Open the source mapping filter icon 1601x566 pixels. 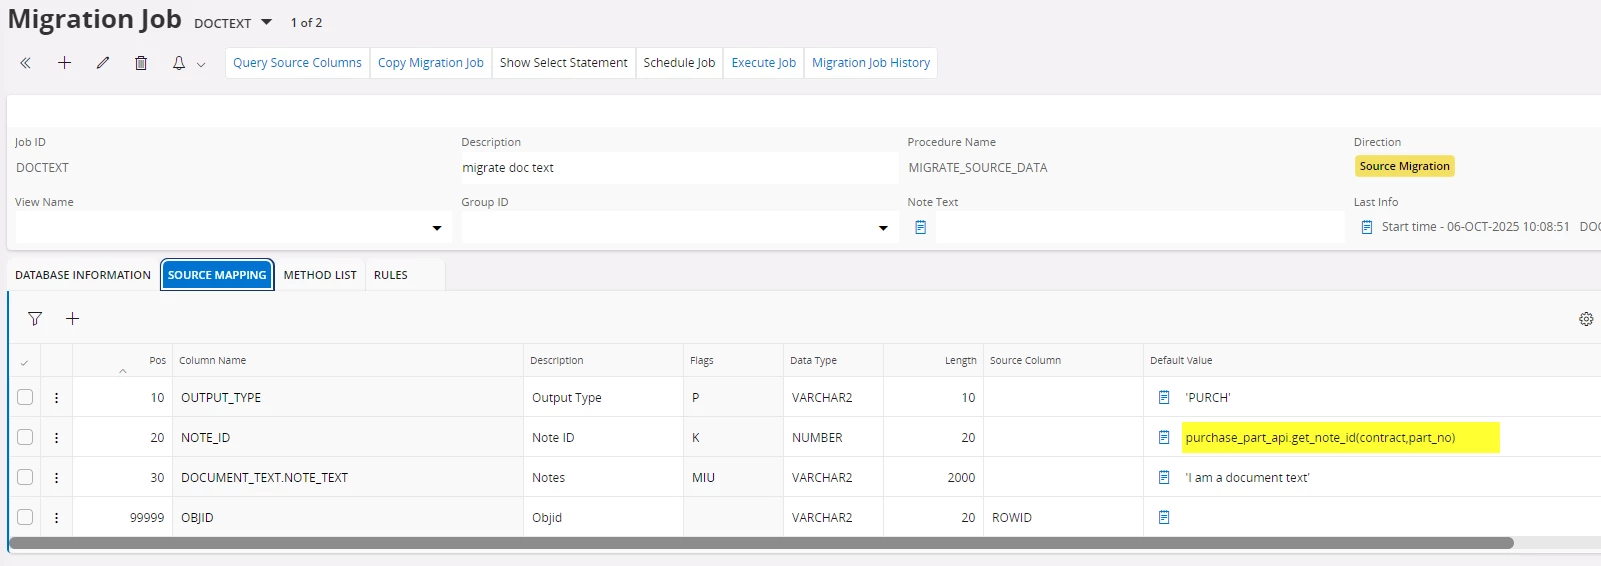(35, 319)
